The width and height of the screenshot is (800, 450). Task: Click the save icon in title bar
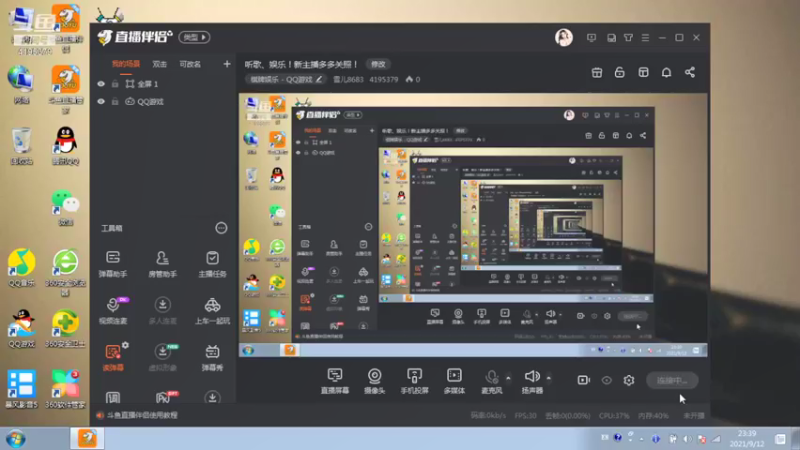pos(611,38)
